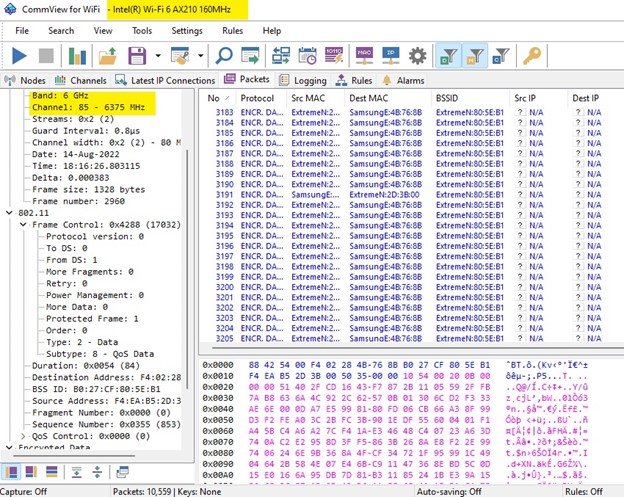Open options with the gear icon
The height and width of the screenshot is (497, 624).
[417, 56]
